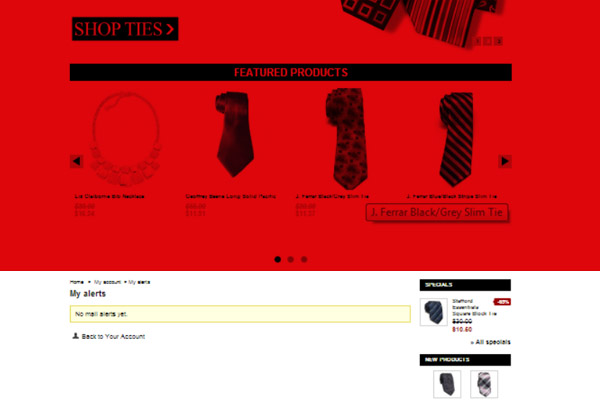
Task: Click the Home breadcrumb link
Action: click(77, 282)
